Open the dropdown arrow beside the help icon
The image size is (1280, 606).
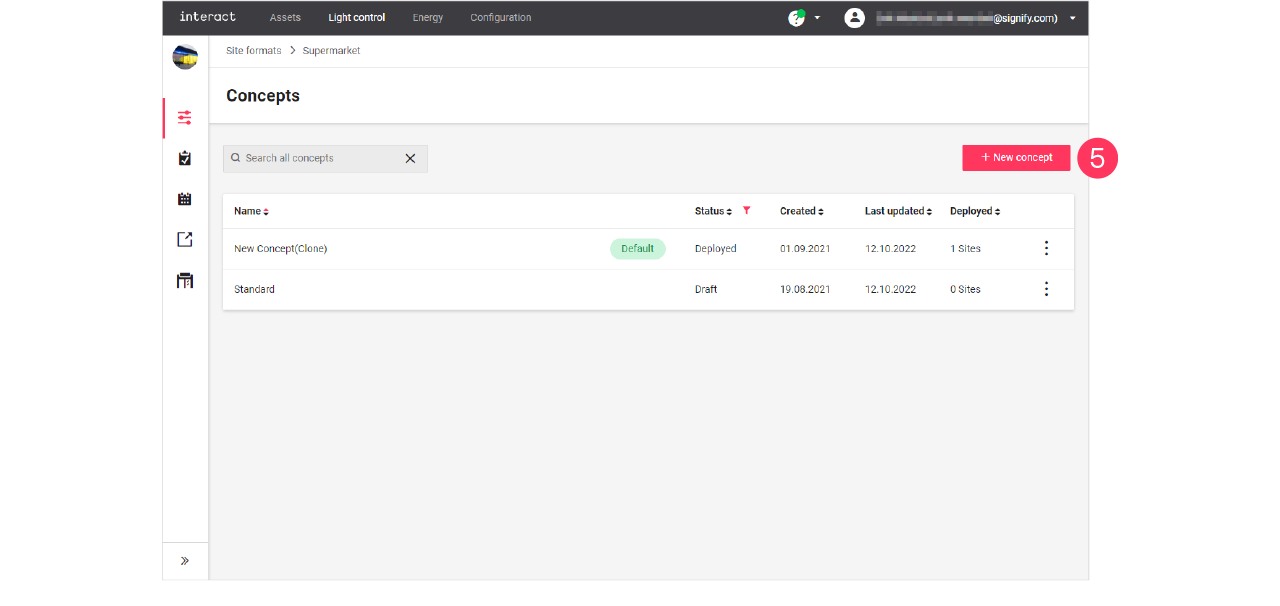(x=815, y=17)
